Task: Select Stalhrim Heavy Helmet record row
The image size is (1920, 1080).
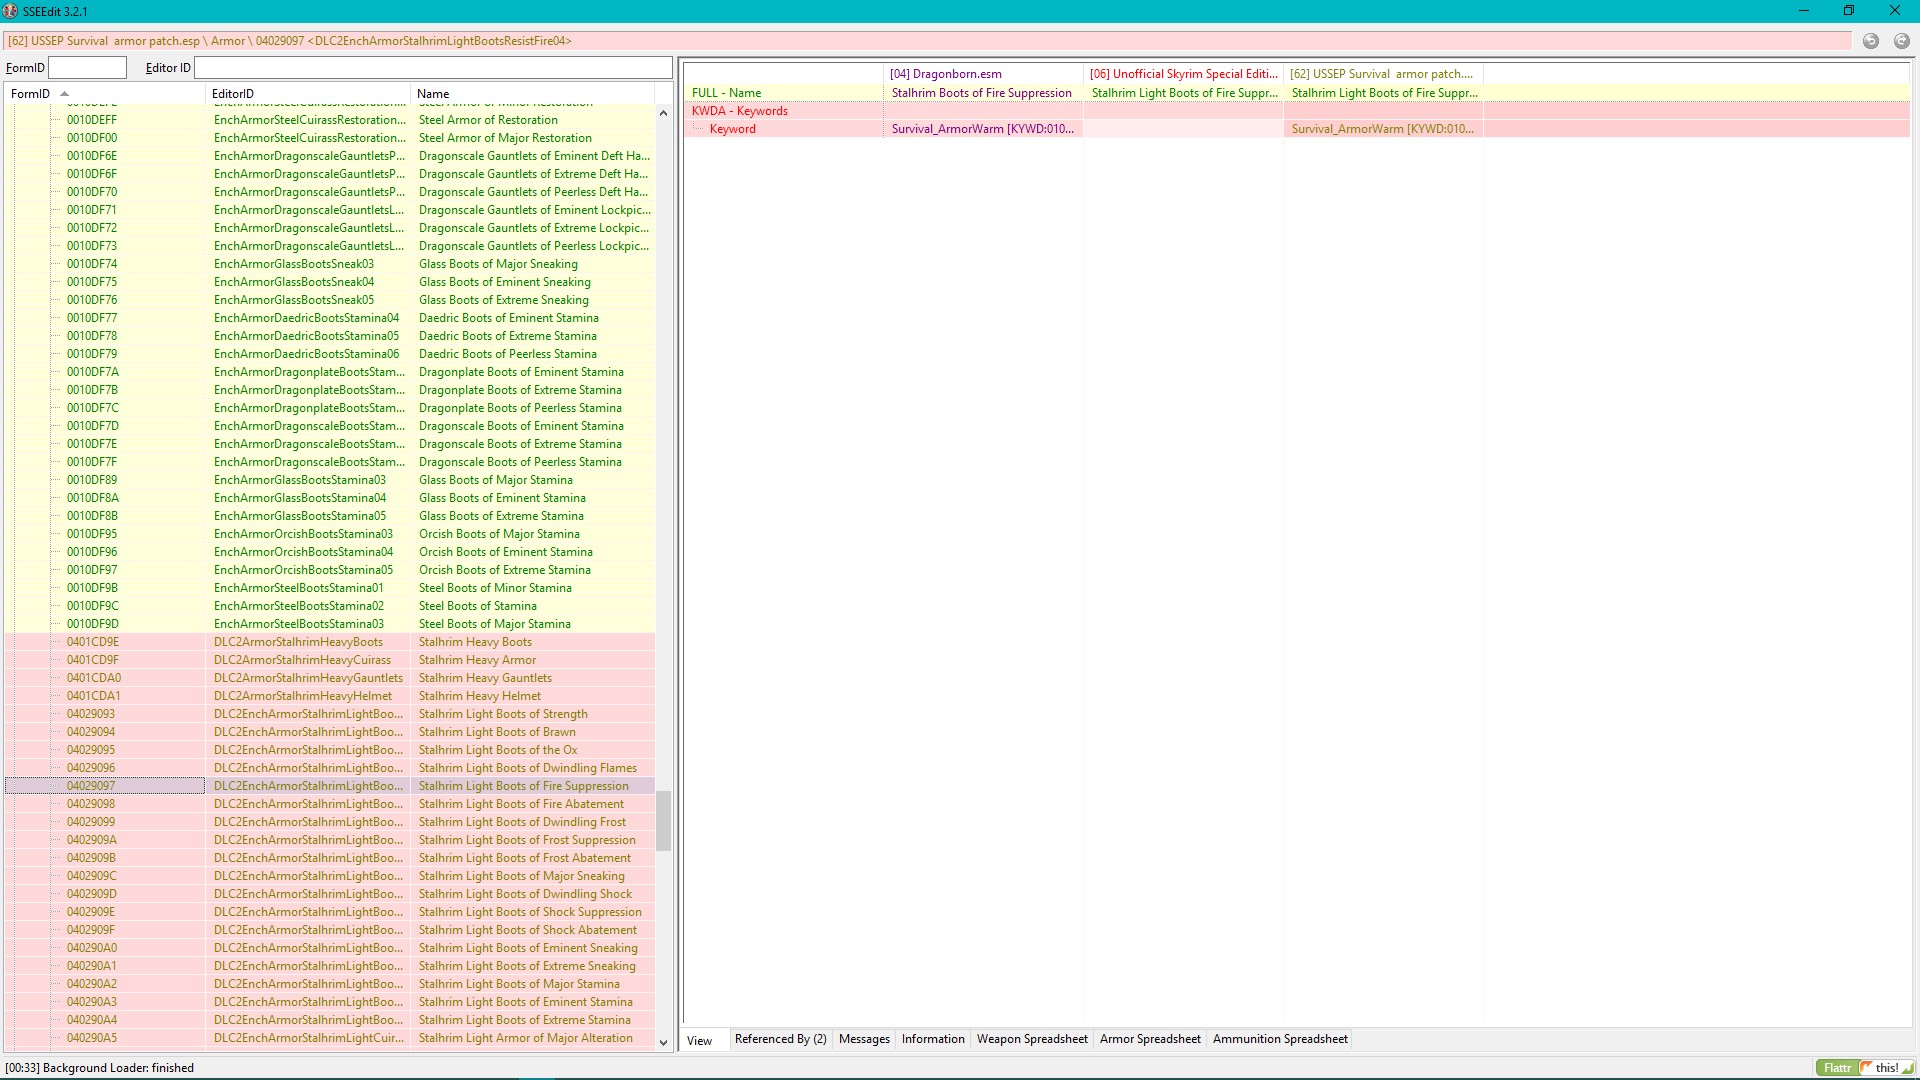Action: 479,696
